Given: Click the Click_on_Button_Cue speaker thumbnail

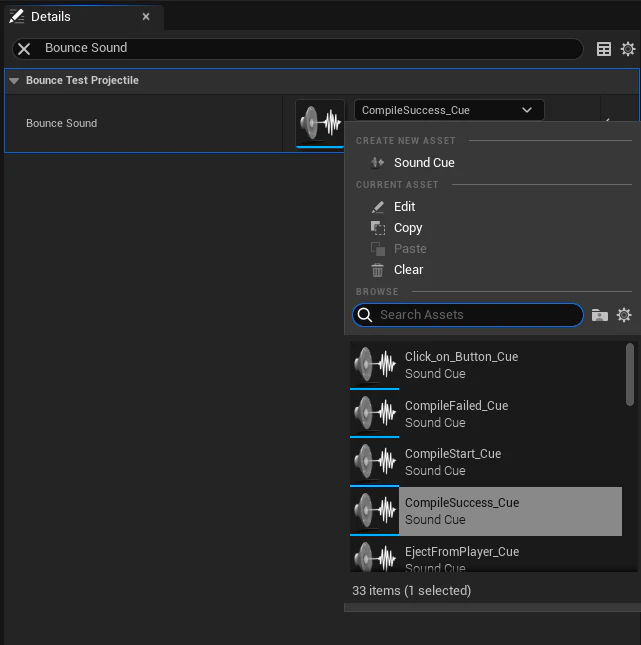Looking at the screenshot, I should coord(374,365).
